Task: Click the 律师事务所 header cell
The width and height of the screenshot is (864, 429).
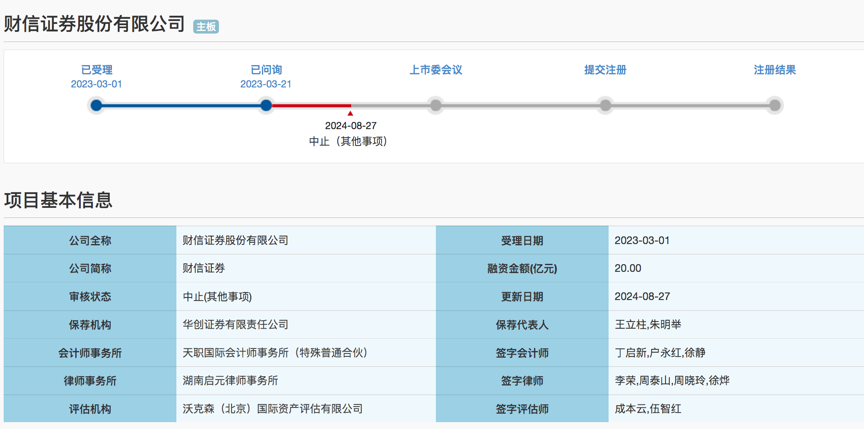Action: [90, 381]
